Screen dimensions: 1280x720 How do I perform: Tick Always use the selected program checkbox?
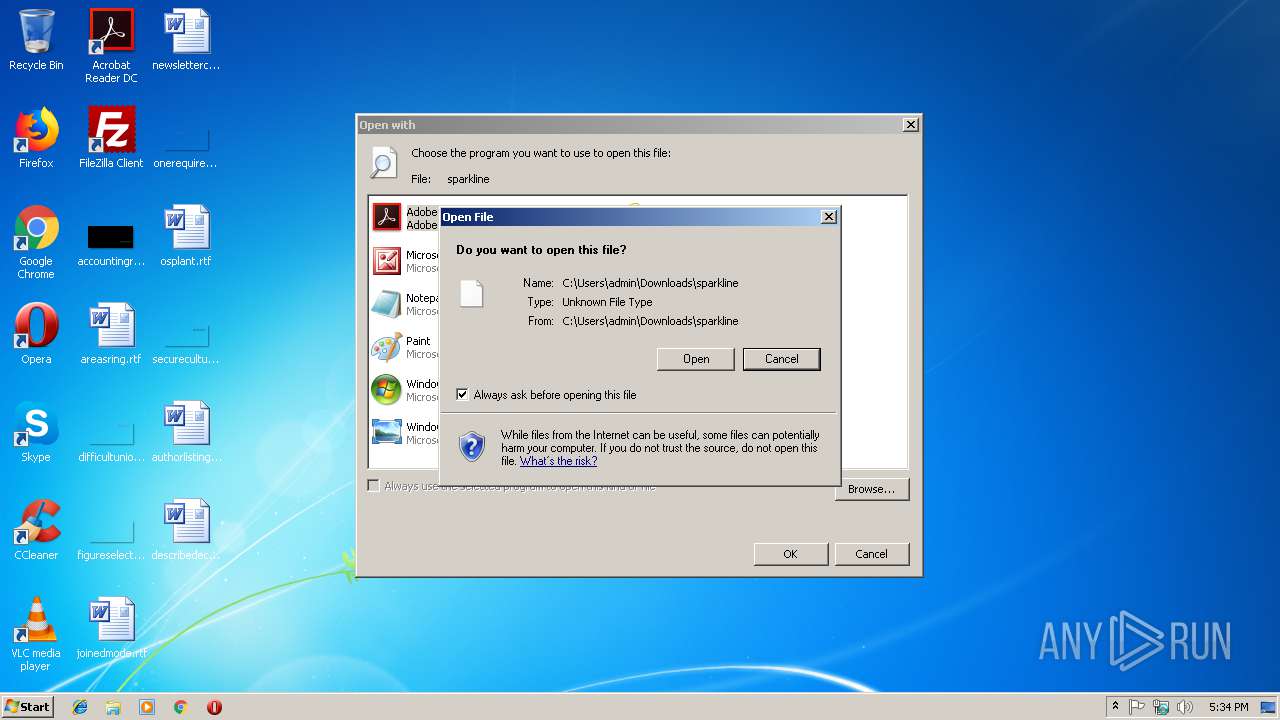coord(374,486)
